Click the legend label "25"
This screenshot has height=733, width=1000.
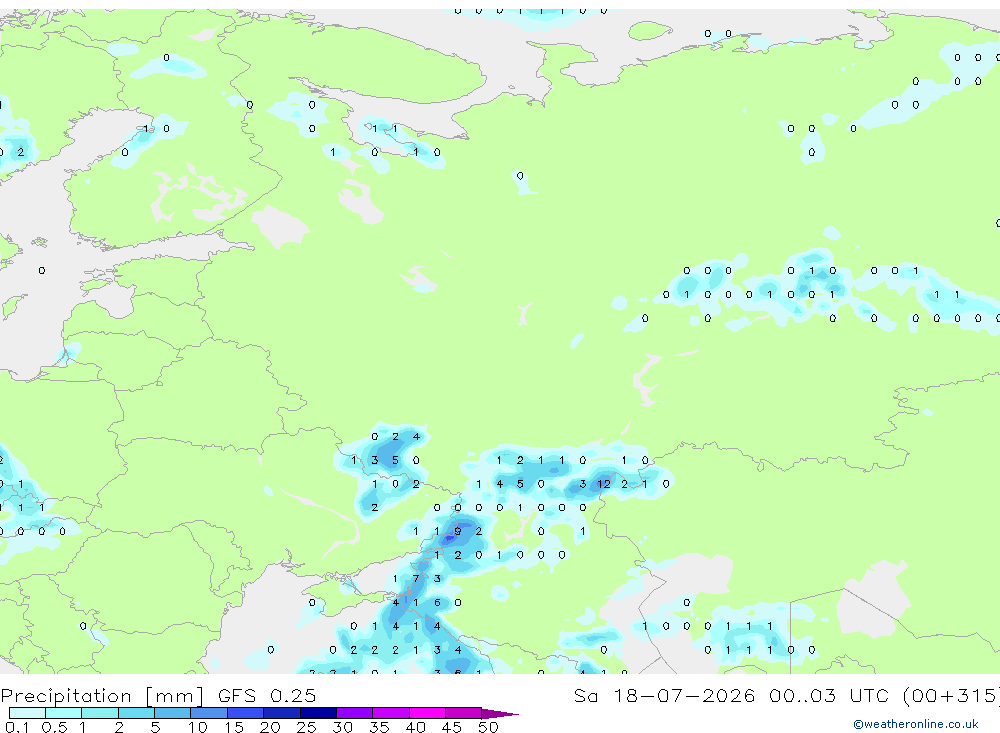tap(306, 727)
